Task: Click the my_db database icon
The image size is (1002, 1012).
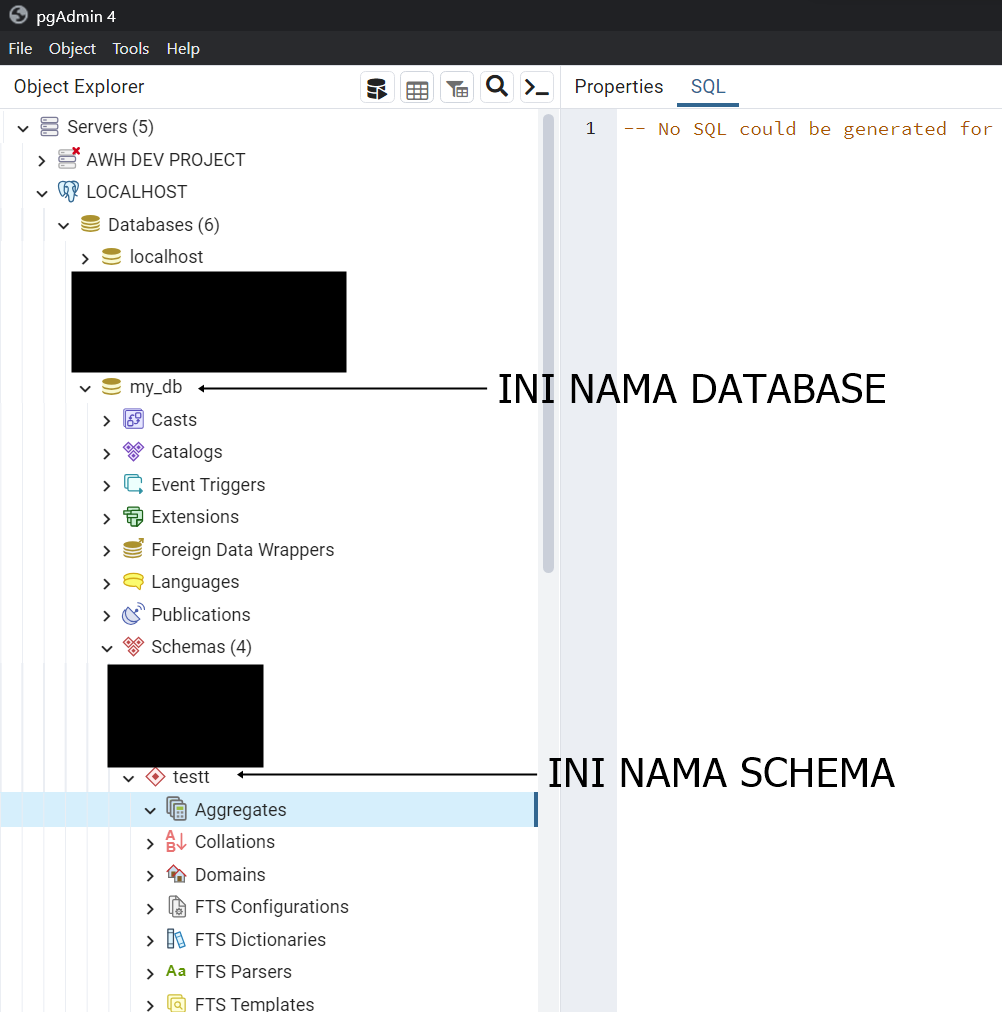Action: 112,387
